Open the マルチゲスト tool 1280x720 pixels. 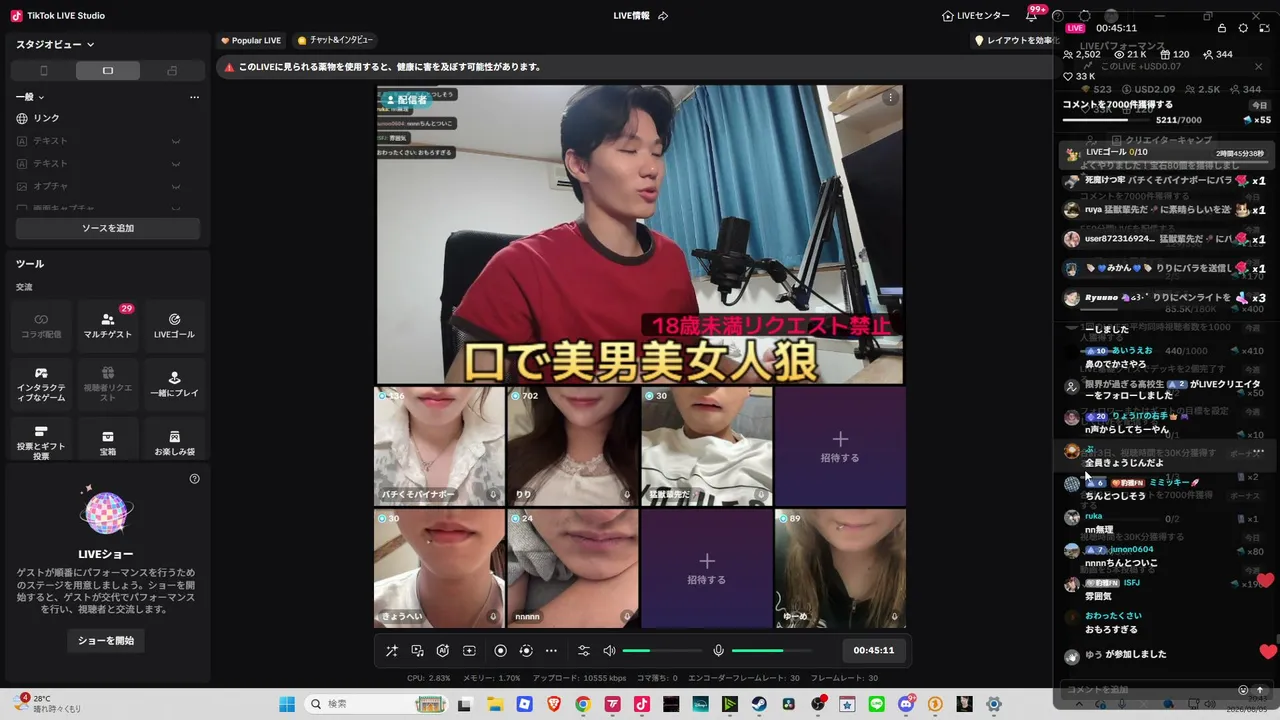coord(108,326)
